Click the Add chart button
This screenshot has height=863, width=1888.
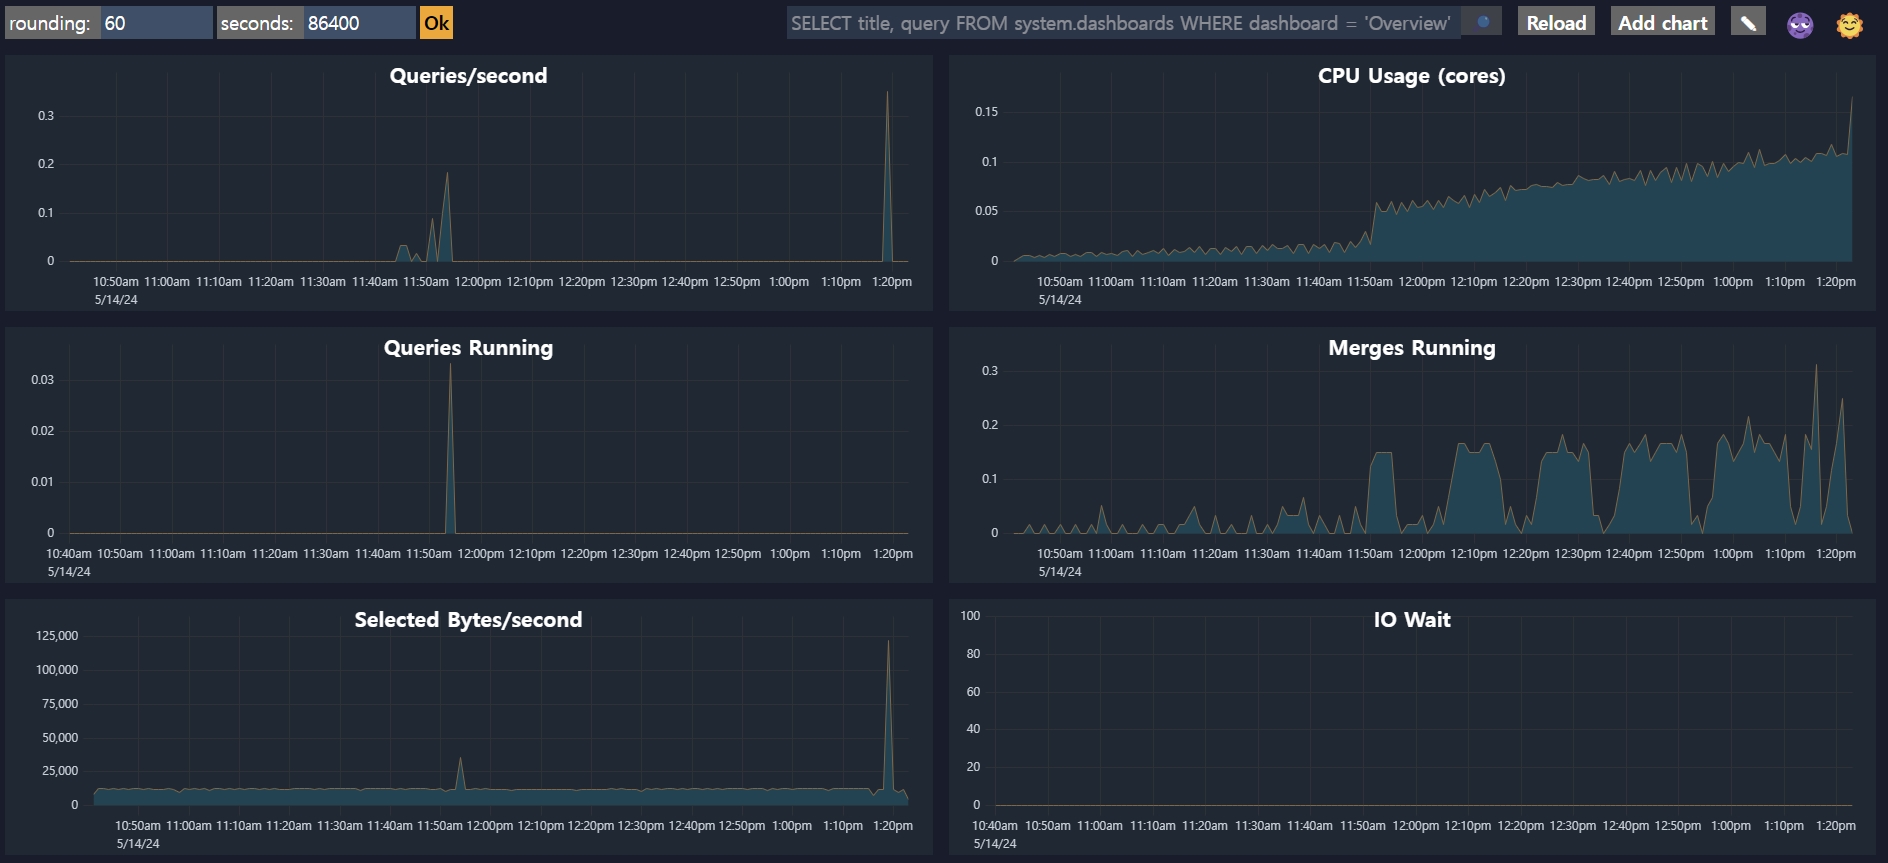click(1662, 22)
